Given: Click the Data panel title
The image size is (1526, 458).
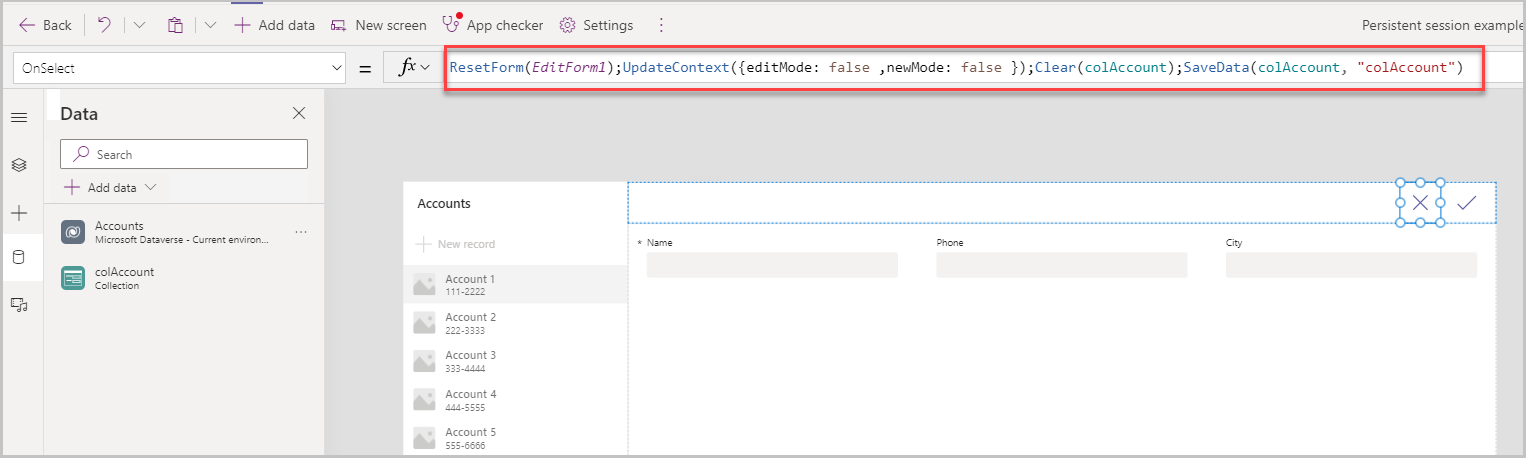Looking at the screenshot, I should click(x=79, y=114).
